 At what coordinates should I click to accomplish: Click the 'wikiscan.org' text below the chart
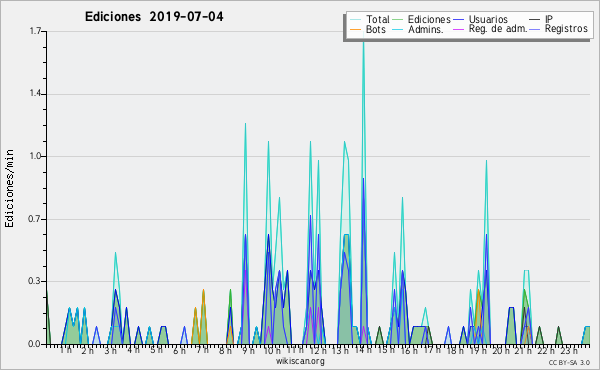click(x=300, y=361)
